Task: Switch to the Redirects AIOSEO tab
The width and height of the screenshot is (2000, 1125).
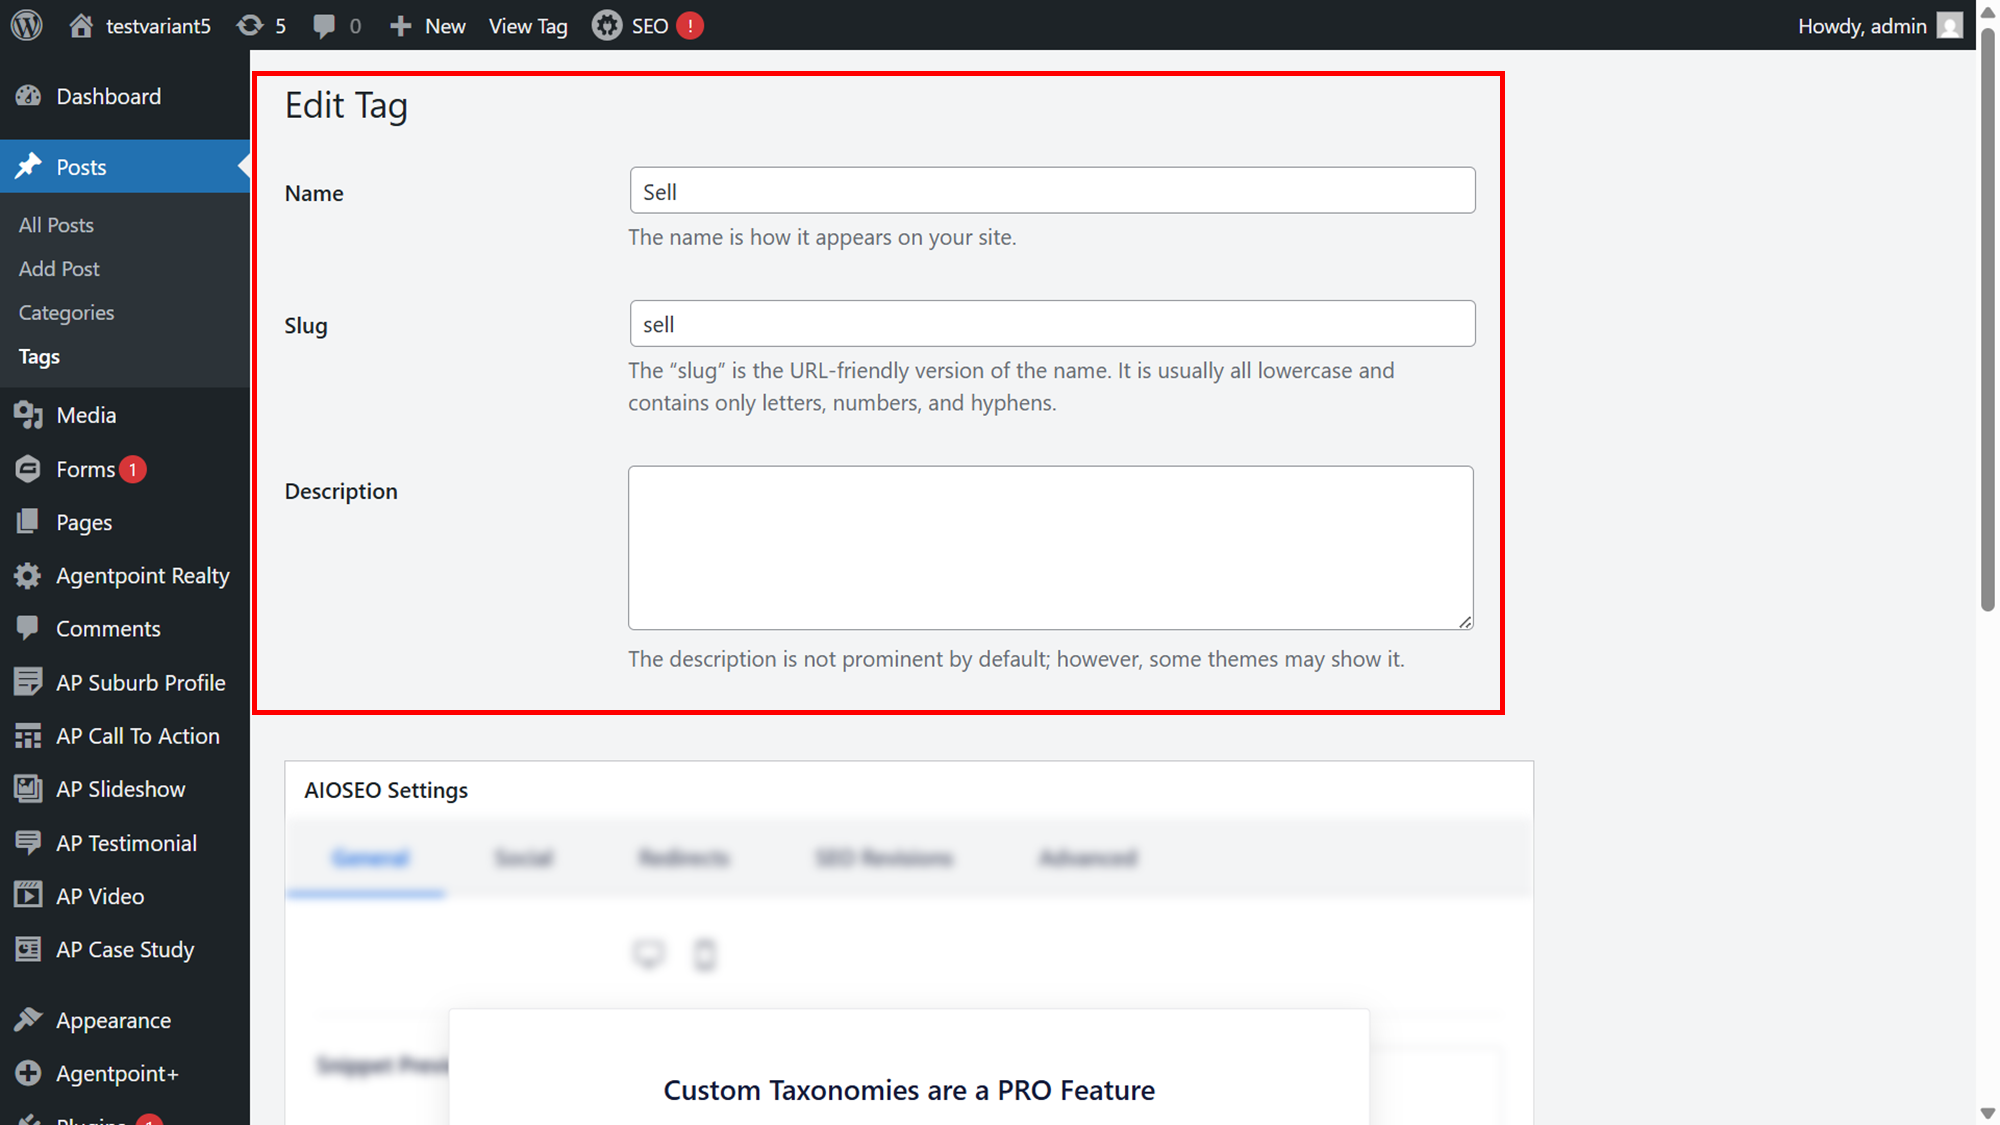Action: [x=684, y=858]
